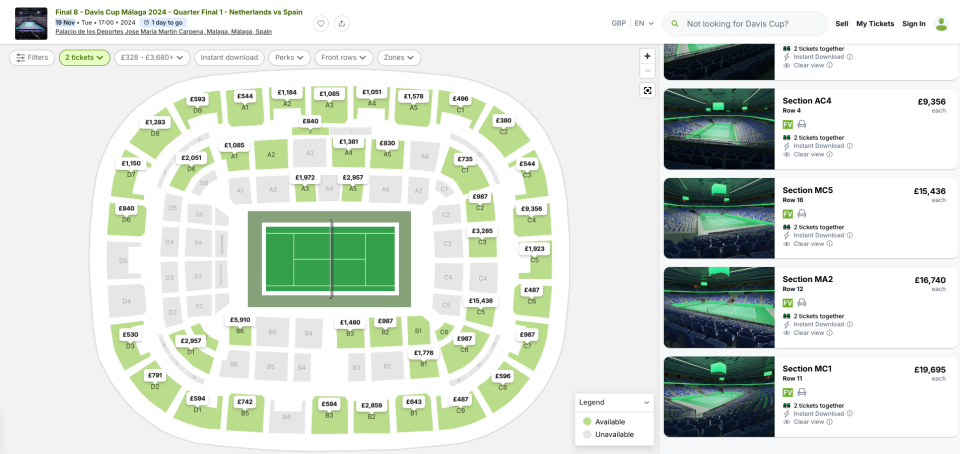Image resolution: width=960 pixels, height=454 pixels.
Task: Click the Sign In link
Action: coord(914,23)
